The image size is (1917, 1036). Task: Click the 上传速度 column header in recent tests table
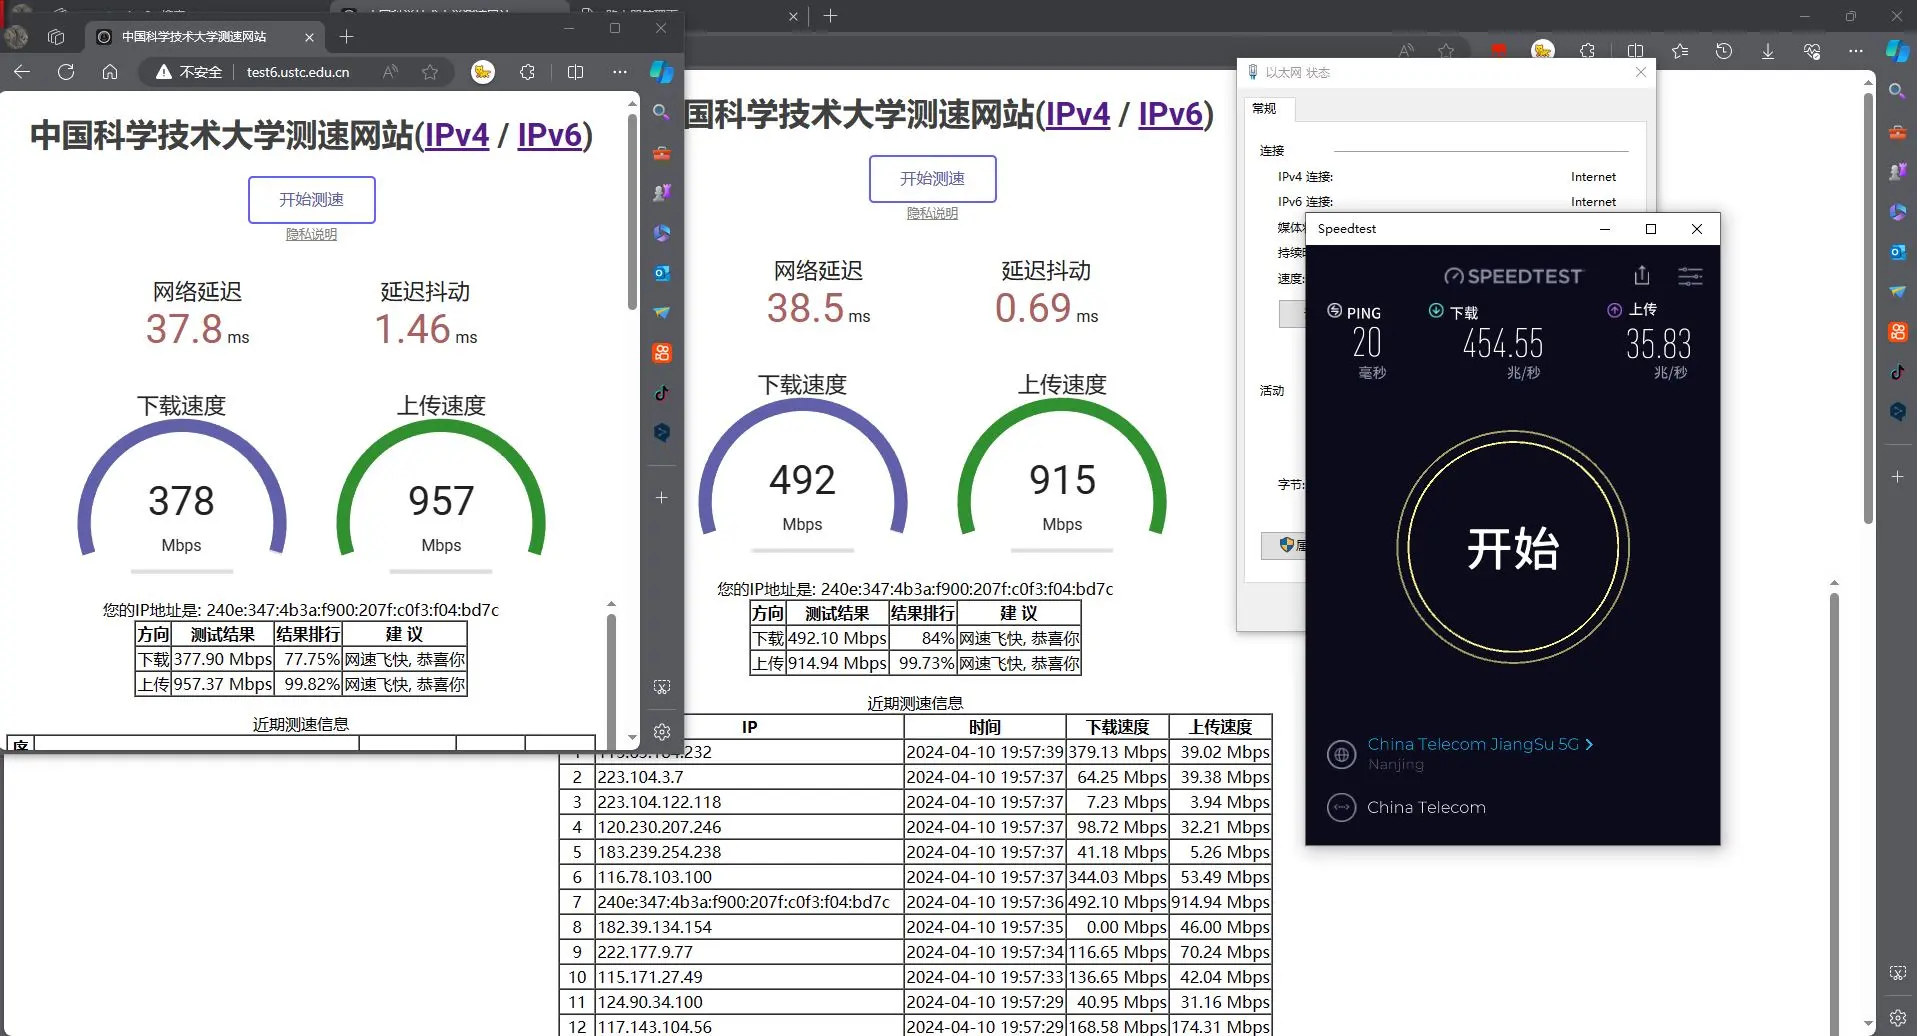1220,727
